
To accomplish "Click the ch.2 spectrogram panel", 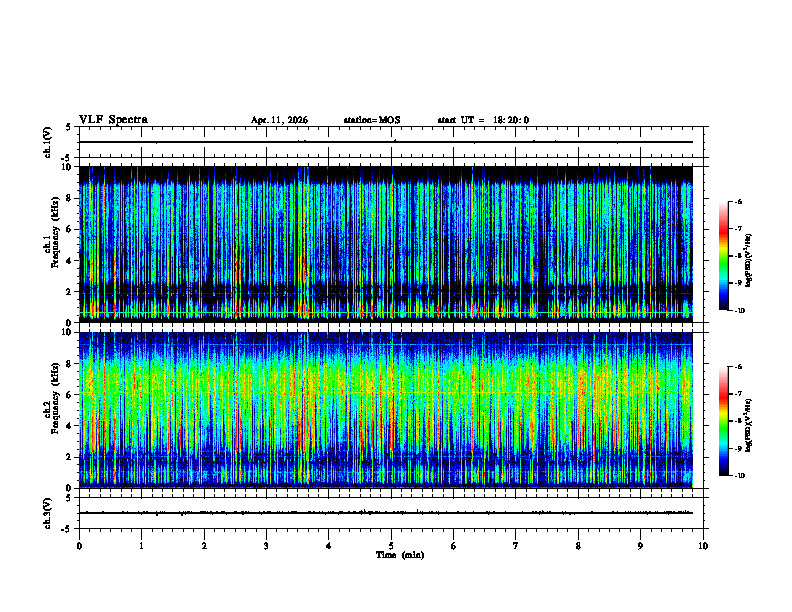I will tap(386, 410).
